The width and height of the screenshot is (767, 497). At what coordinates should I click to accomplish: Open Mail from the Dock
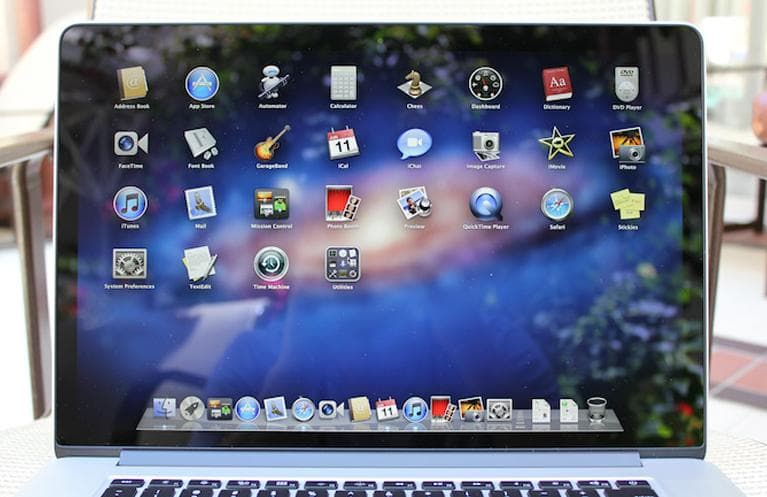click(x=275, y=408)
